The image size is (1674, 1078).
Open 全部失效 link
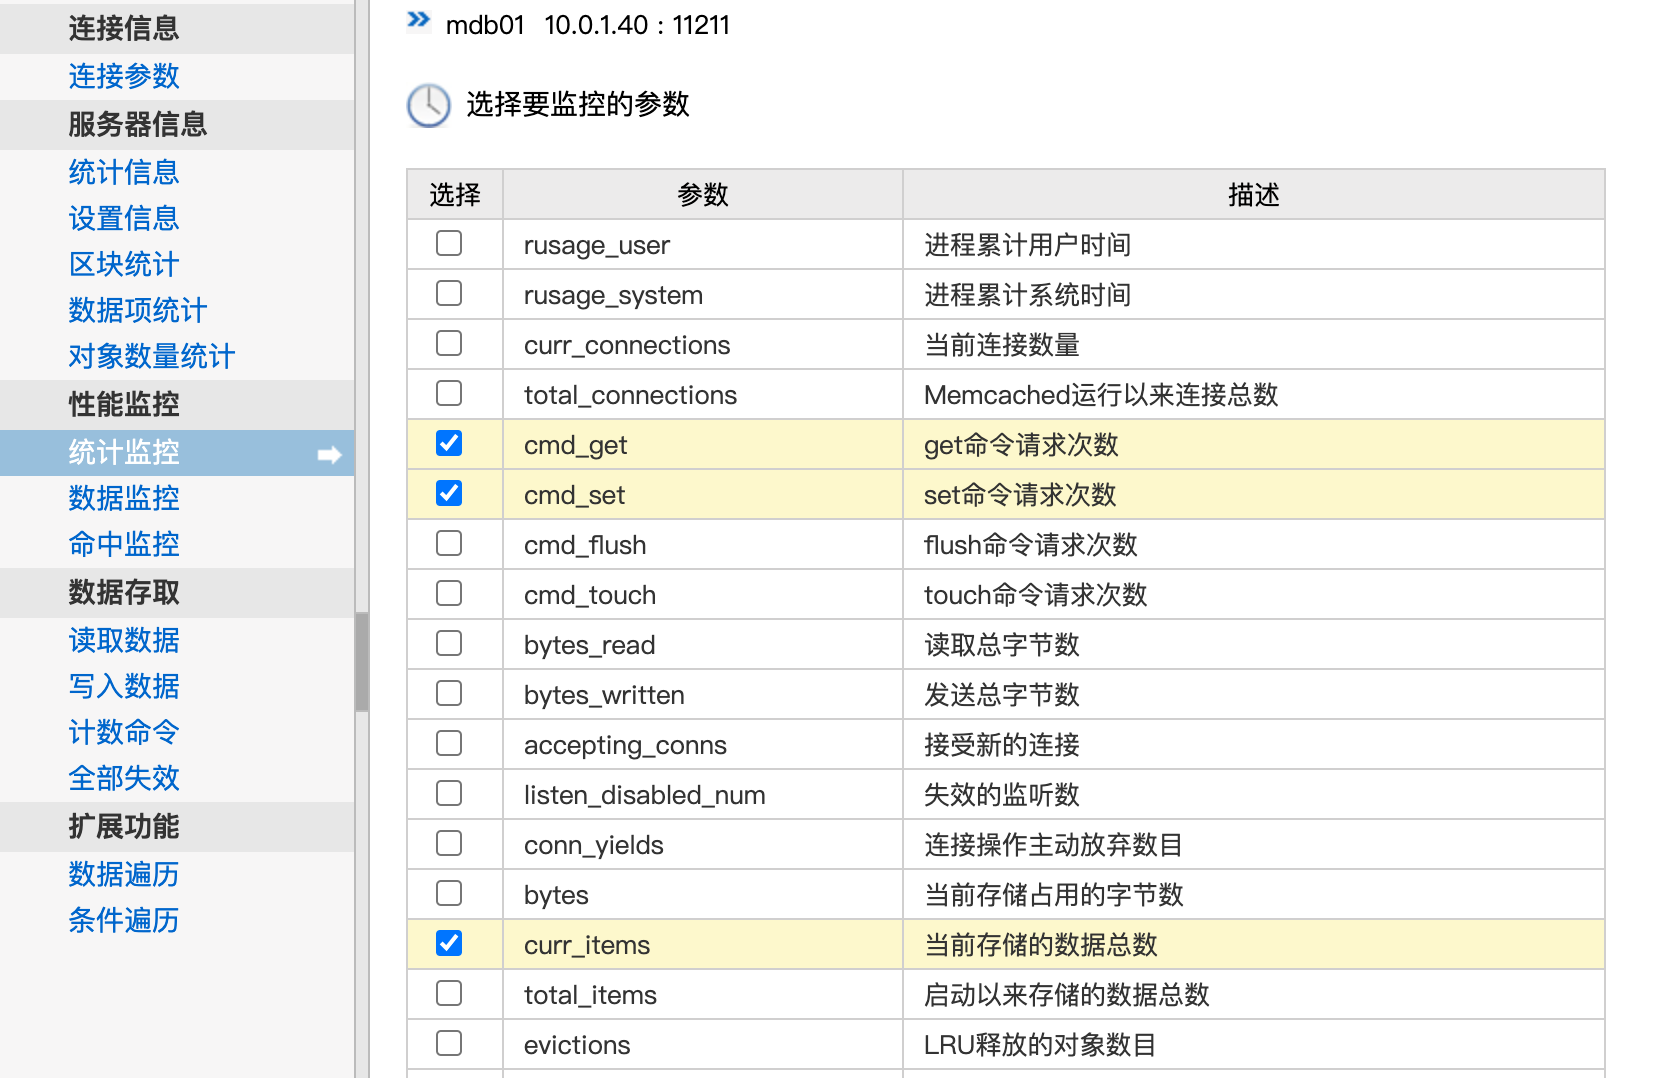pyautogui.click(x=124, y=778)
